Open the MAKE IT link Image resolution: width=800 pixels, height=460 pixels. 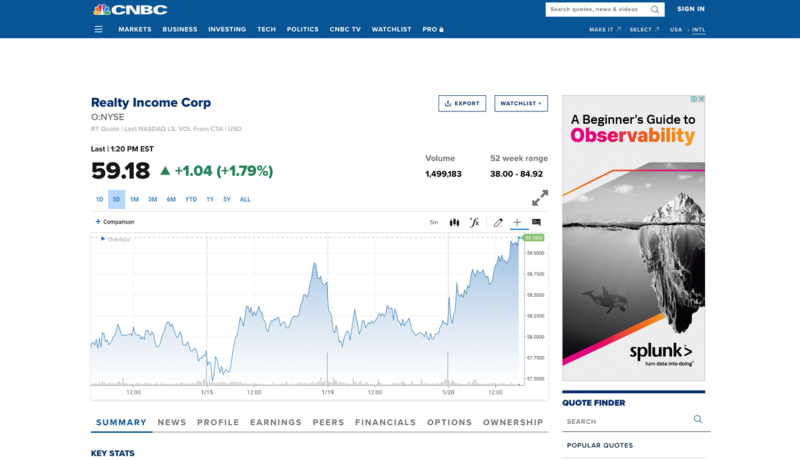coord(605,30)
